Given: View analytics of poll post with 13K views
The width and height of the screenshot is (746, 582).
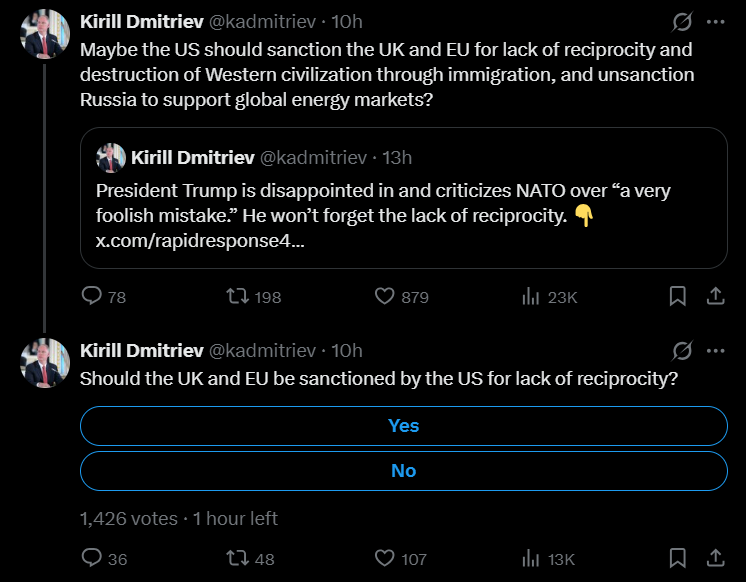Looking at the screenshot, I should coord(530,558).
